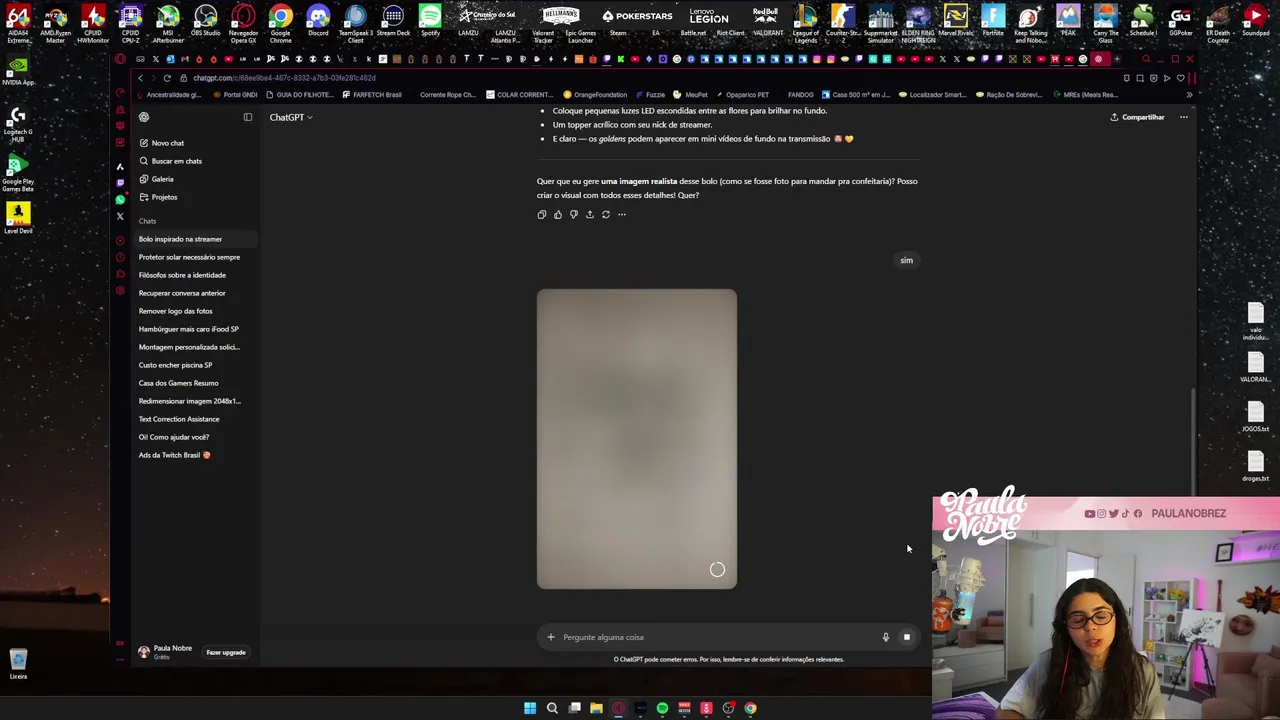Click Google Chrome in the taskbar
The width and height of the screenshot is (1280, 720).
[750, 708]
